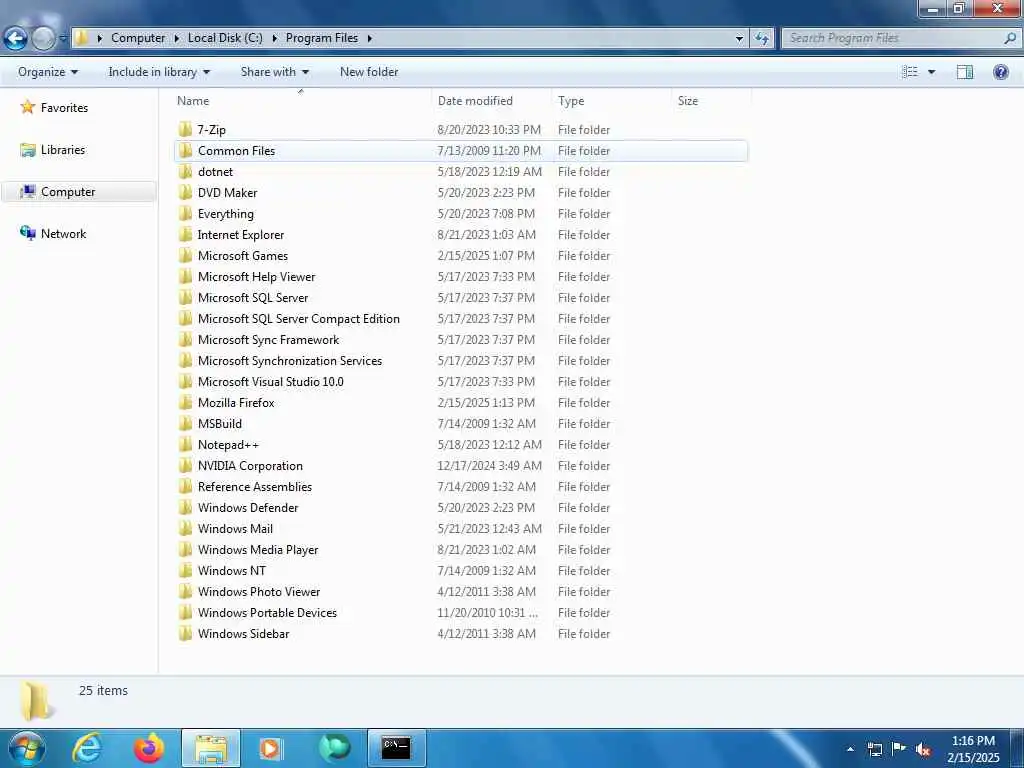The image size is (1024, 768).
Task: Click the Windows NT folder name
Action: click(x=232, y=571)
